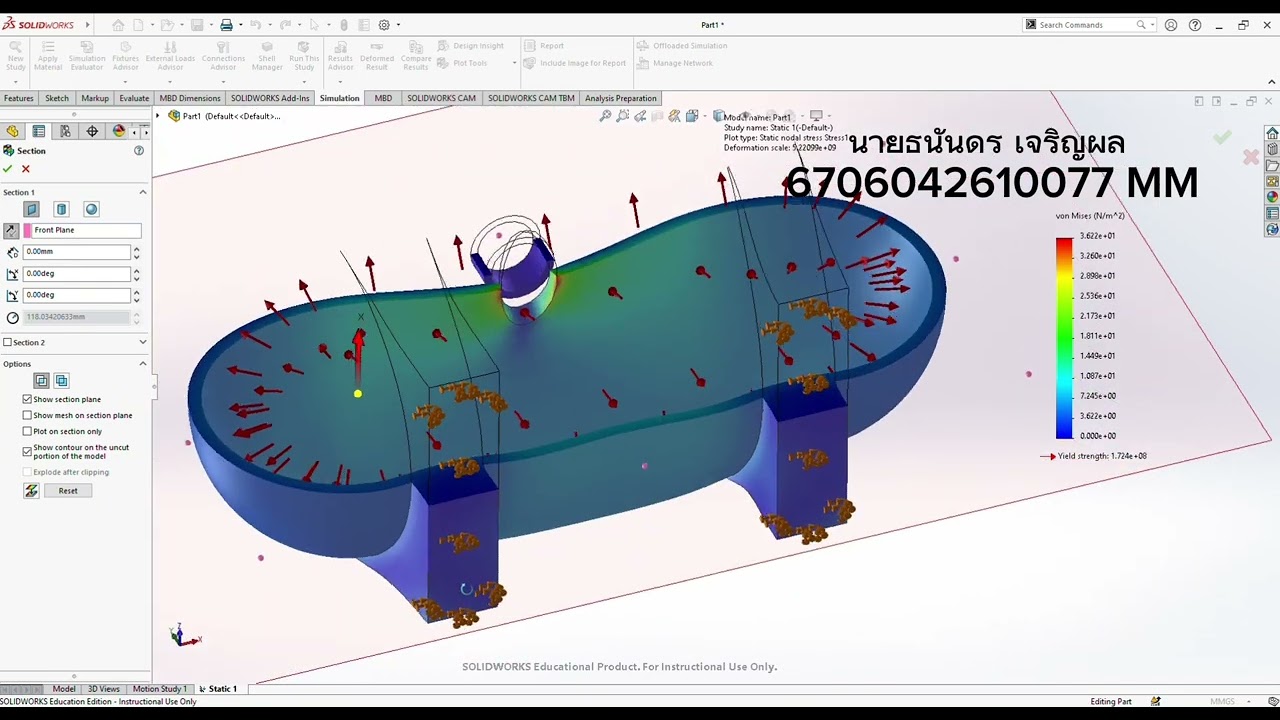Open the DisplayManager color sphere tab
Image resolution: width=1280 pixels, height=720 pixels.
(119, 131)
